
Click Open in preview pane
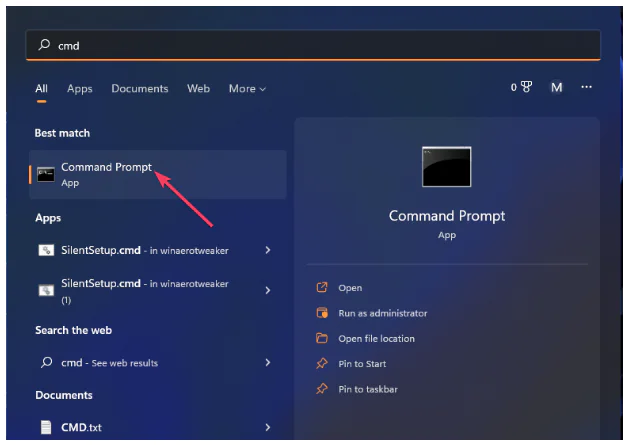coord(350,288)
